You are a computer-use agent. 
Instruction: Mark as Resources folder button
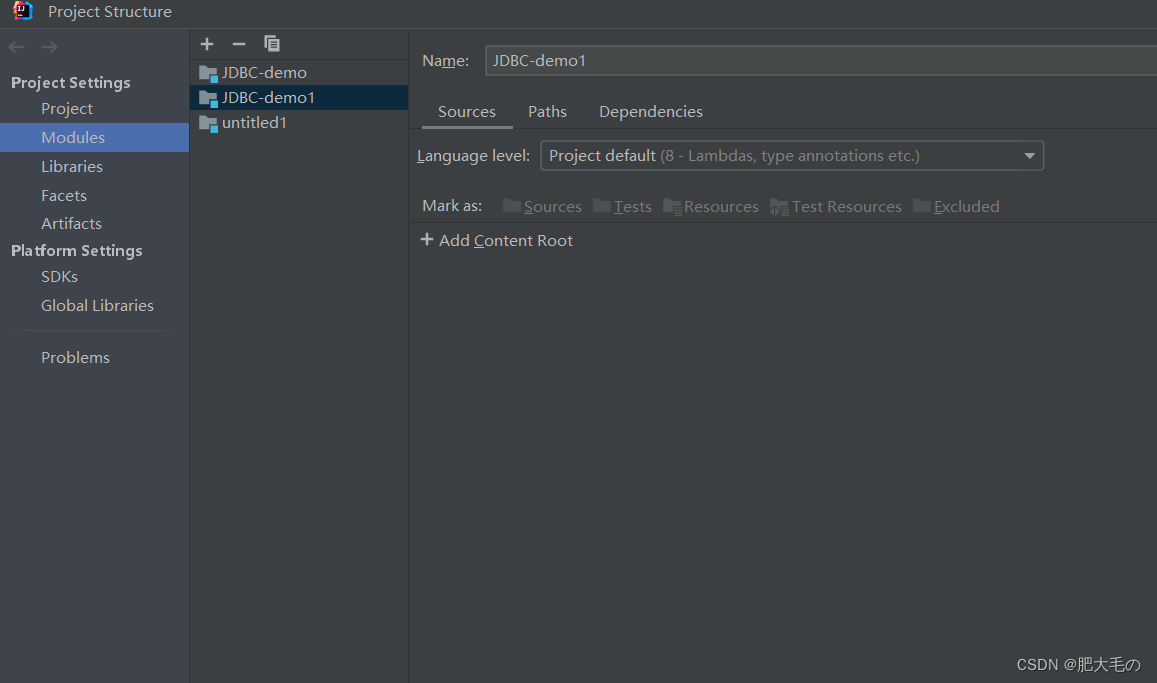pos(711,207)
